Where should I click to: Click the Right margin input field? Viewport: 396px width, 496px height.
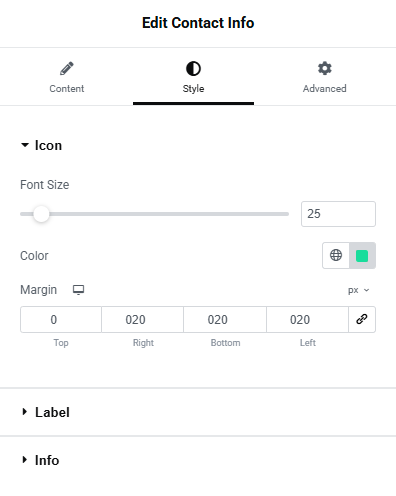tap(143, 319)
